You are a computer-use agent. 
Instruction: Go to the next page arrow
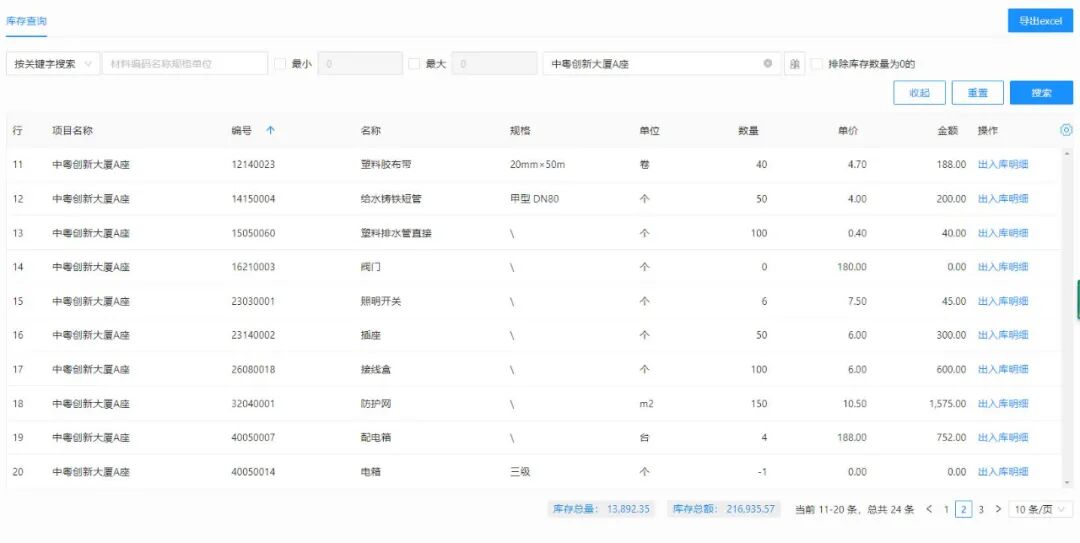pos(998,510)
